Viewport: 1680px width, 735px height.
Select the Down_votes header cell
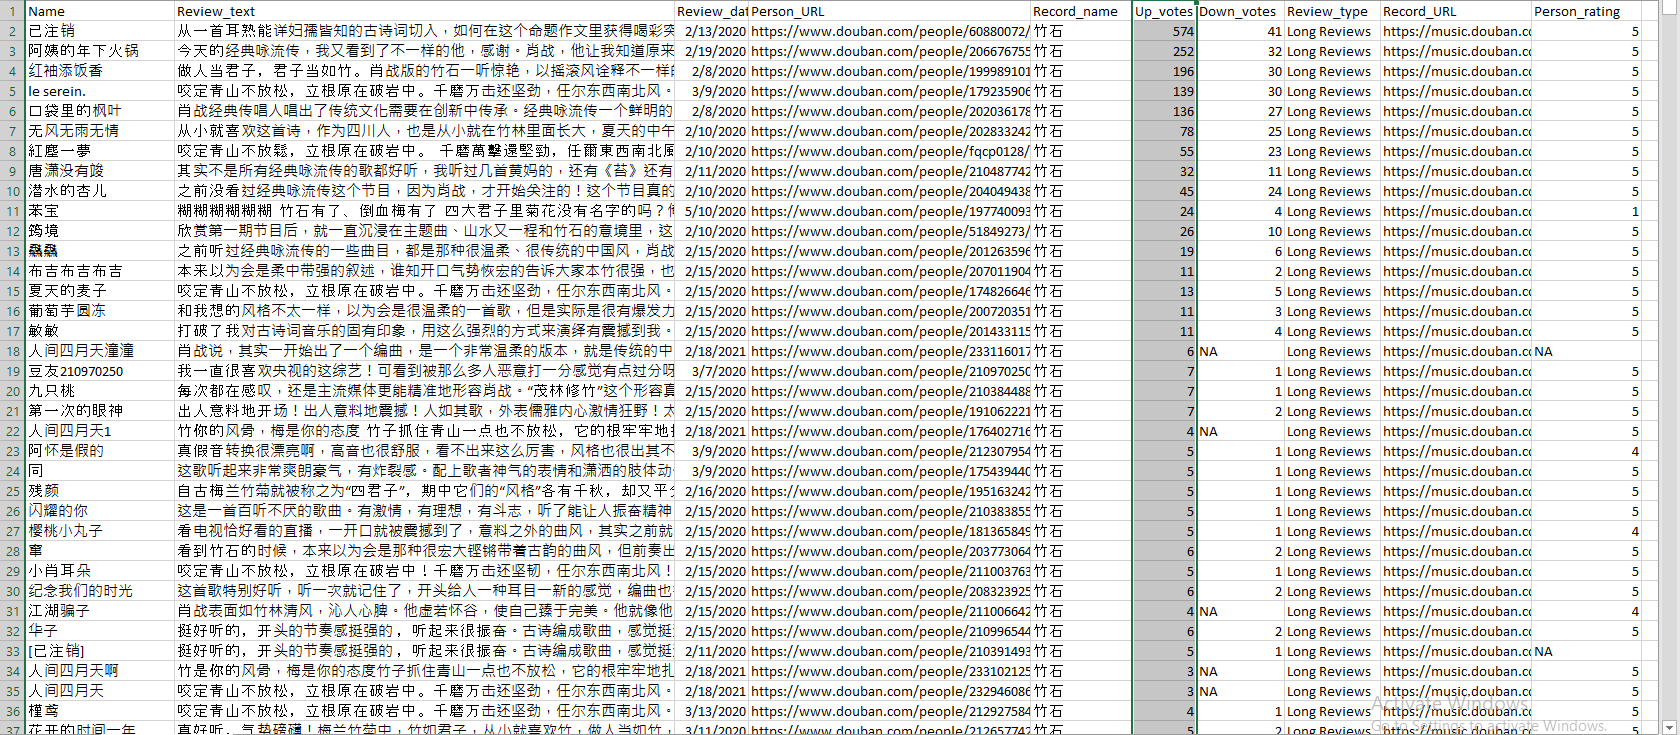[x=1239, y=11]
